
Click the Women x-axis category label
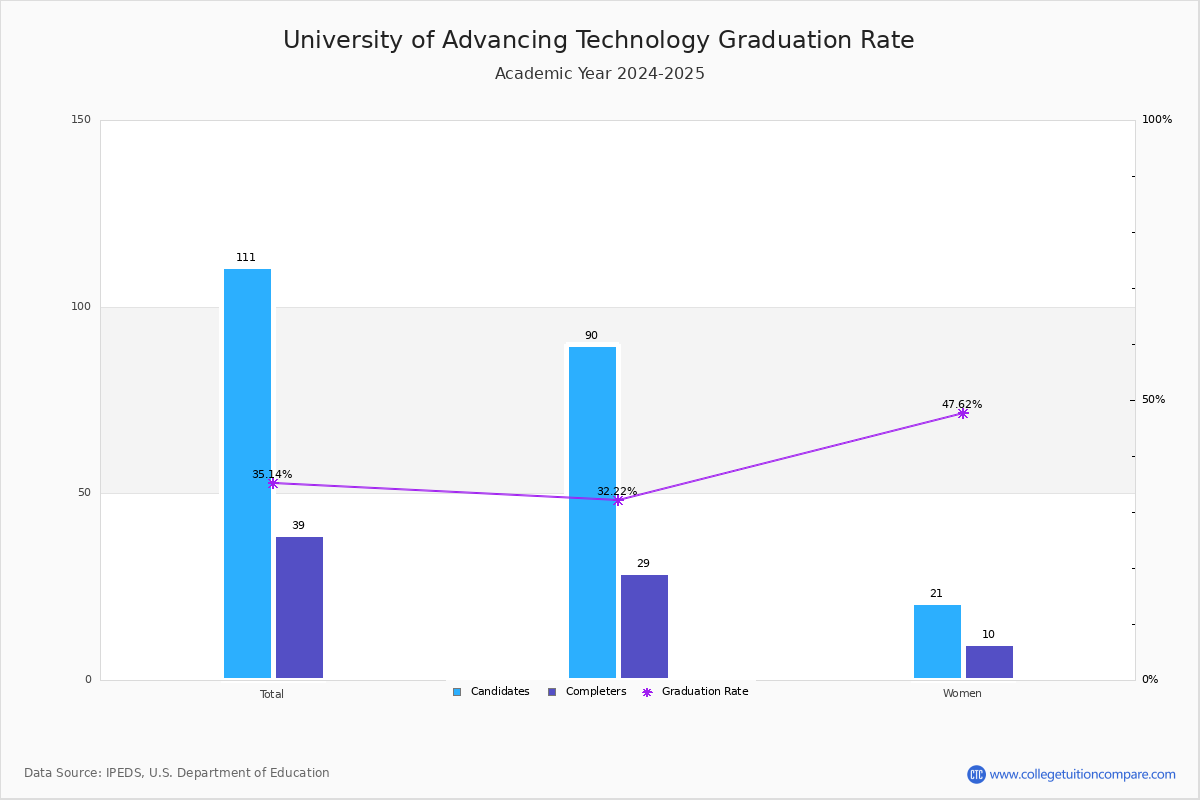pyautogui.click(x=962, y=694)
